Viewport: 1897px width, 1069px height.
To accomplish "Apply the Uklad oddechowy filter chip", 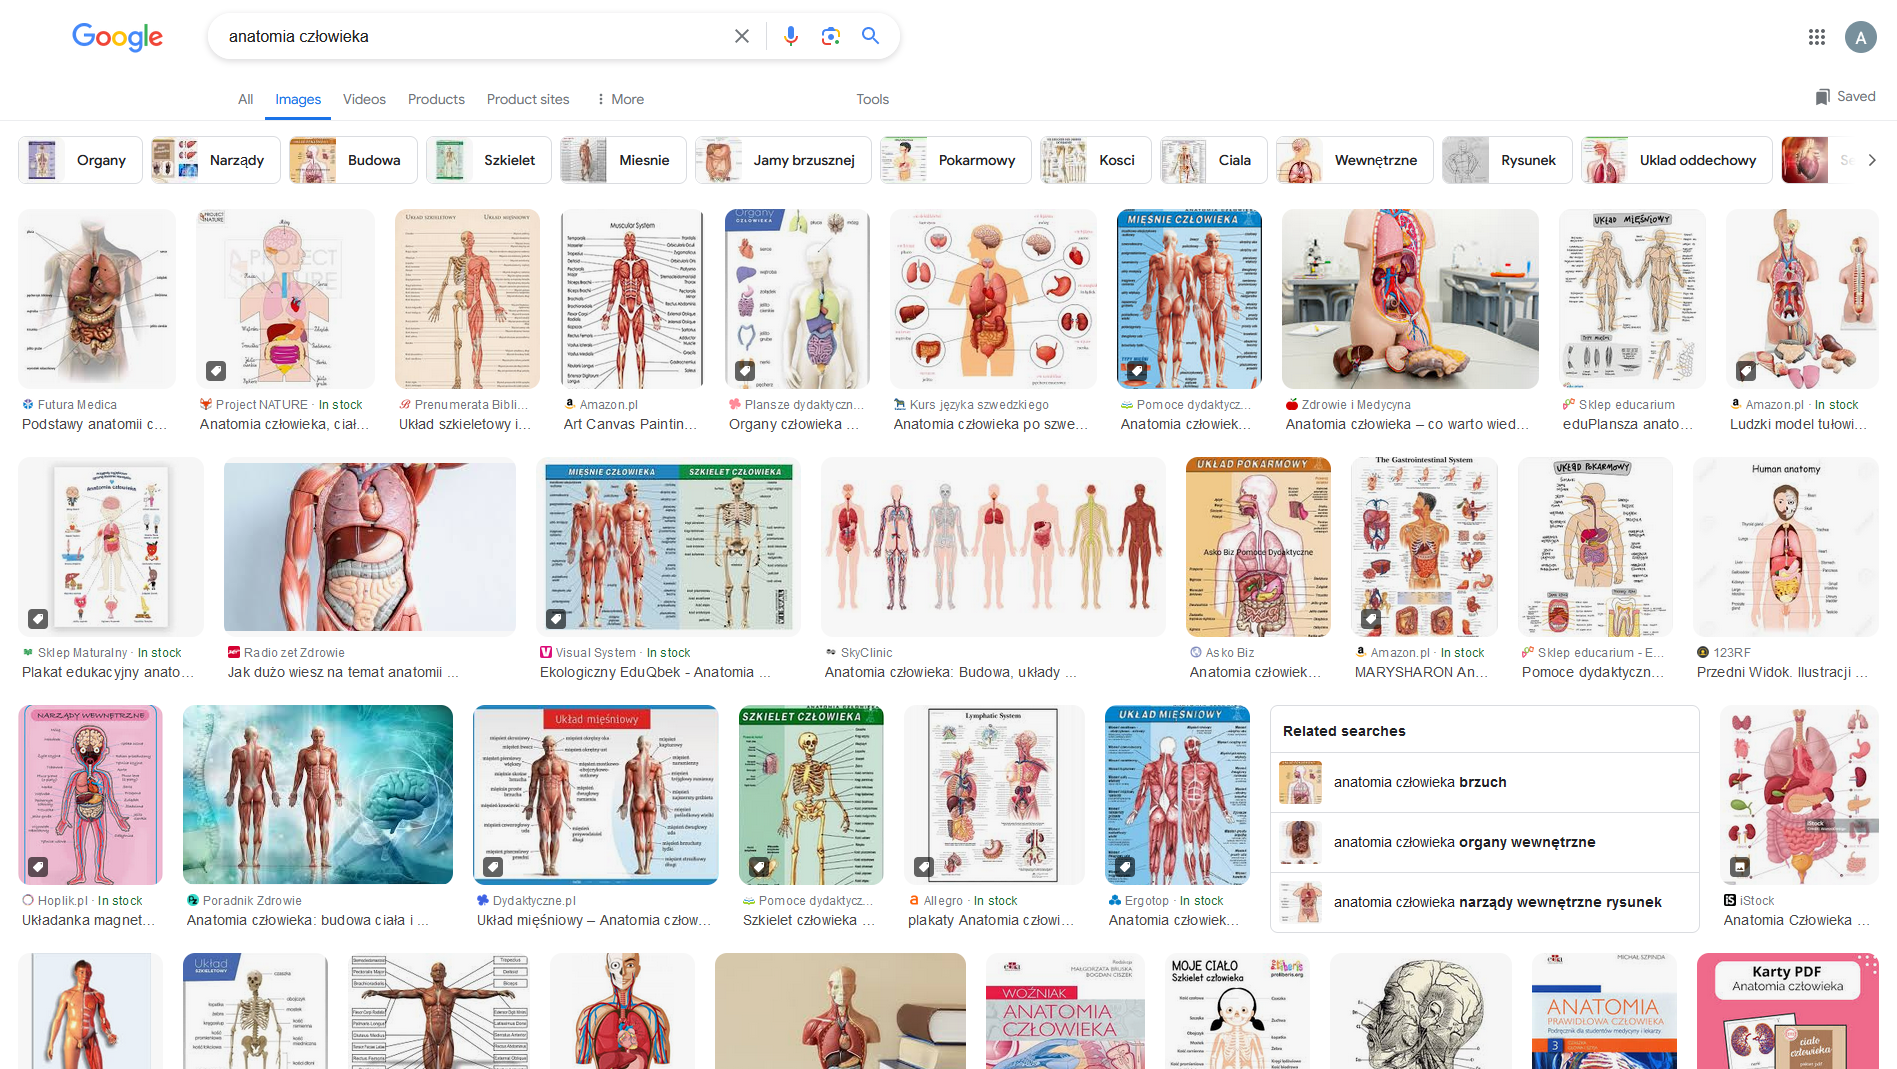I will (1677, 160).
